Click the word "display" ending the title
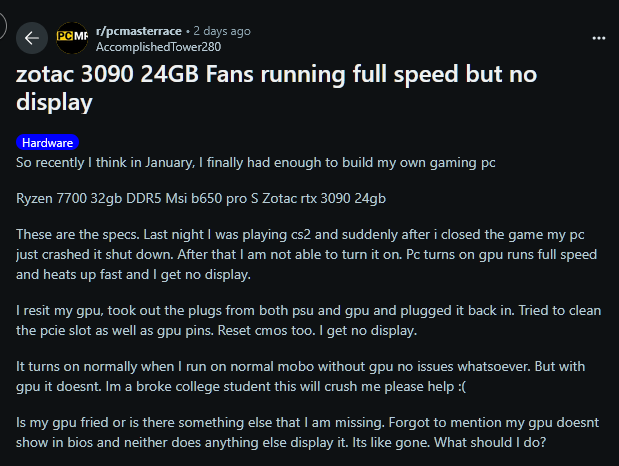This screenshot has width=619, height=466. 54,102
